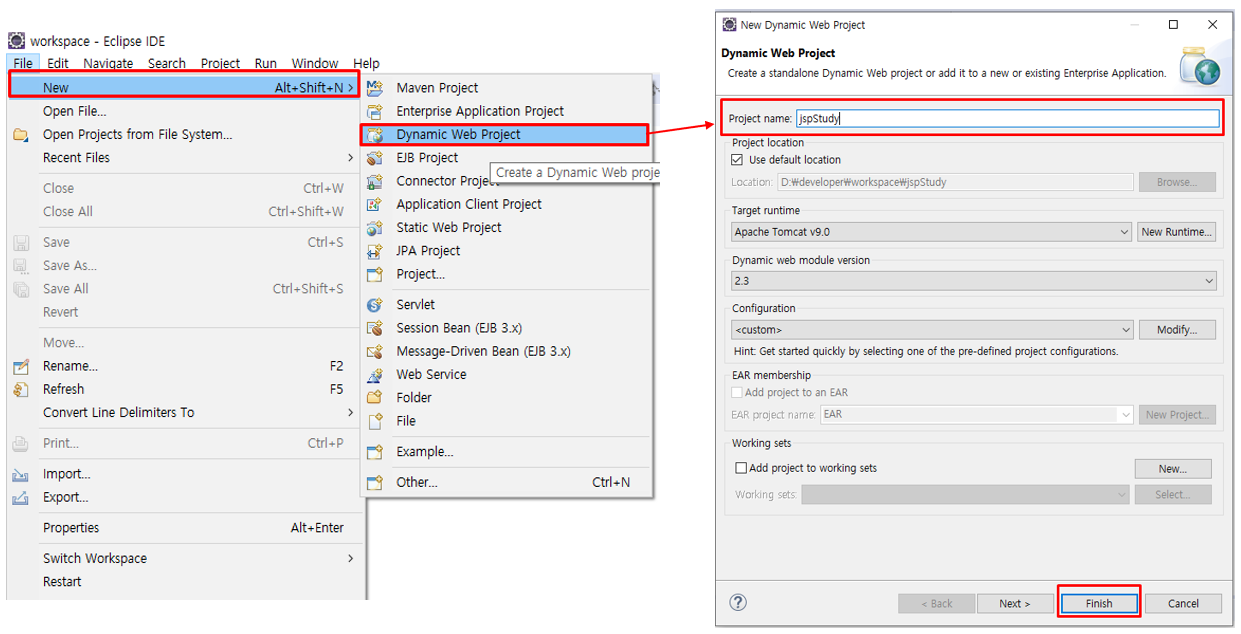Viewport: 1241px width, 634px height.
Task: Click the Modify... configuration button
Action: pos(1177,329)
